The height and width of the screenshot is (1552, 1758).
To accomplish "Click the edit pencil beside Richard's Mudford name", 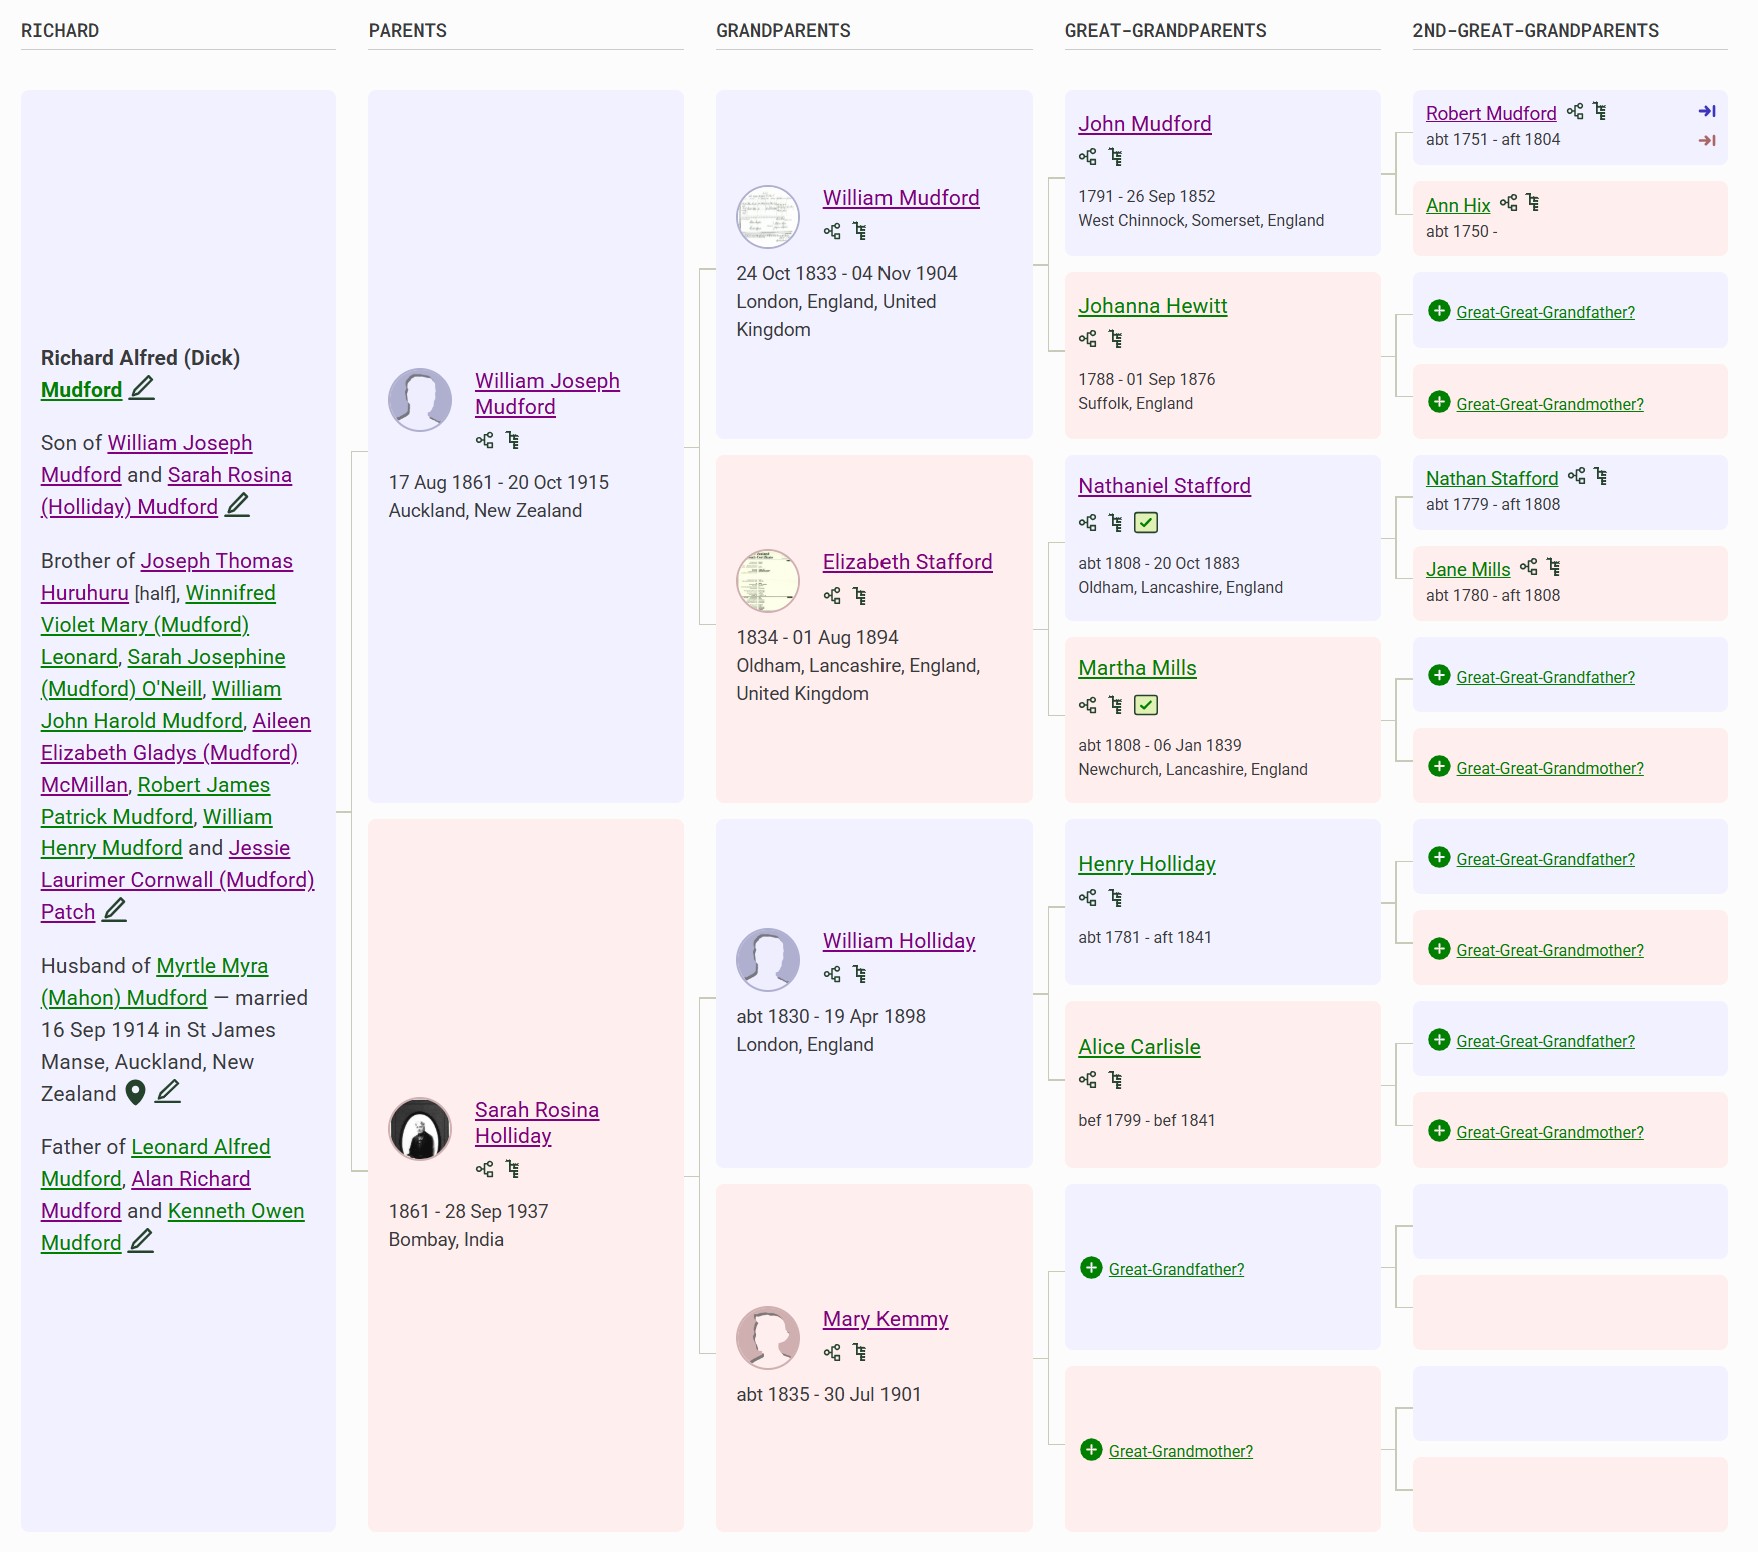I will pos(143,388).
